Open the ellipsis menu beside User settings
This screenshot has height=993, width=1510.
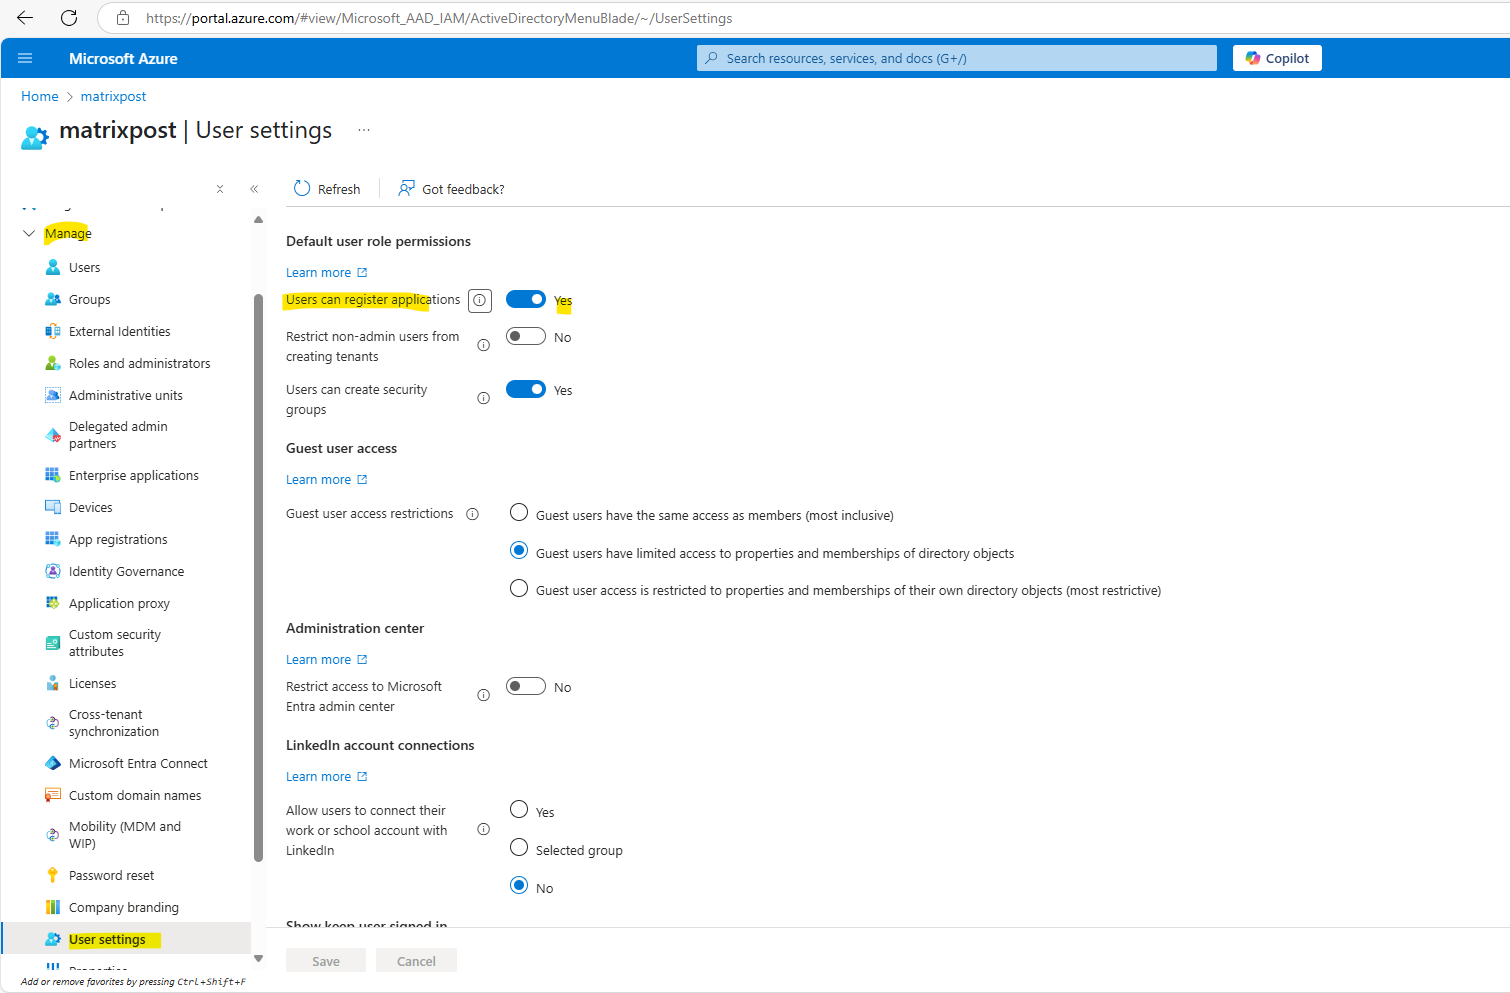coord(364,130)
